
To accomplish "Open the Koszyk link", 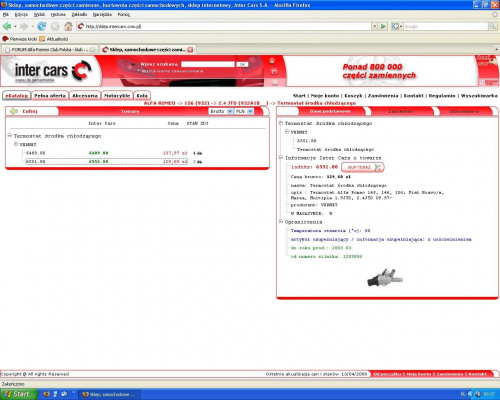I will click(x=353, y=96).
